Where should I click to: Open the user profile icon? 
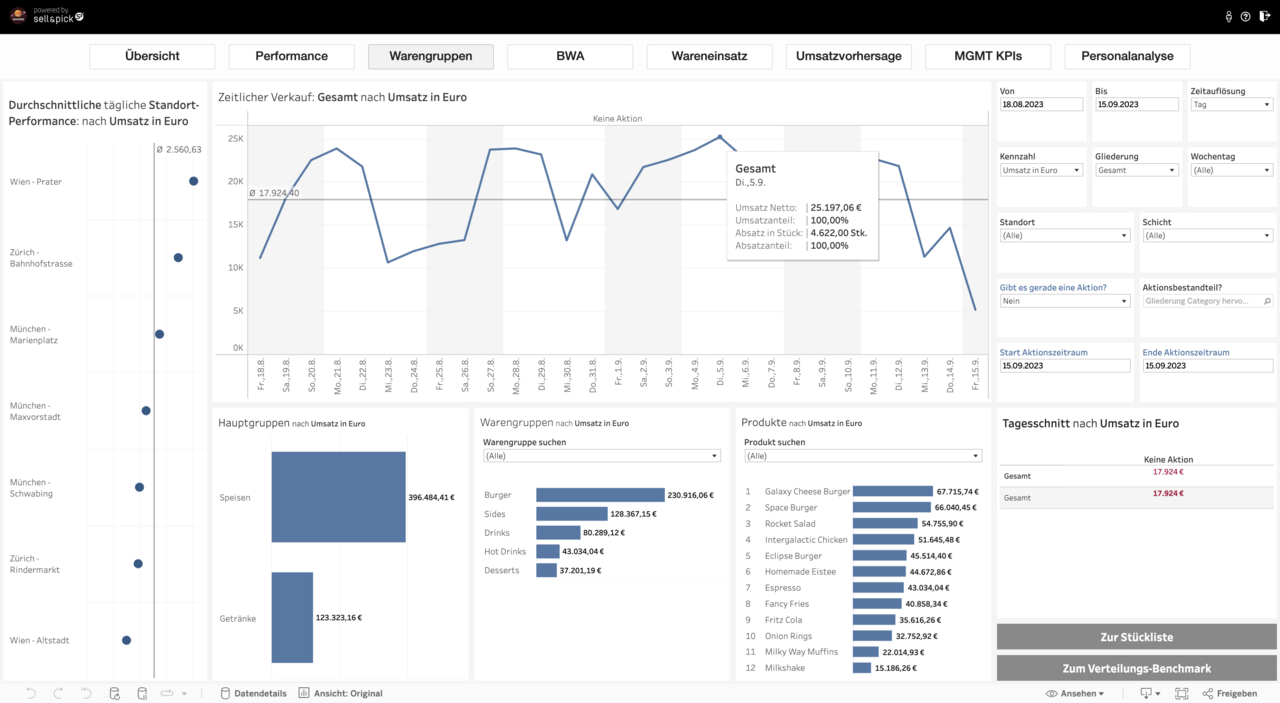pos(1228,16)
